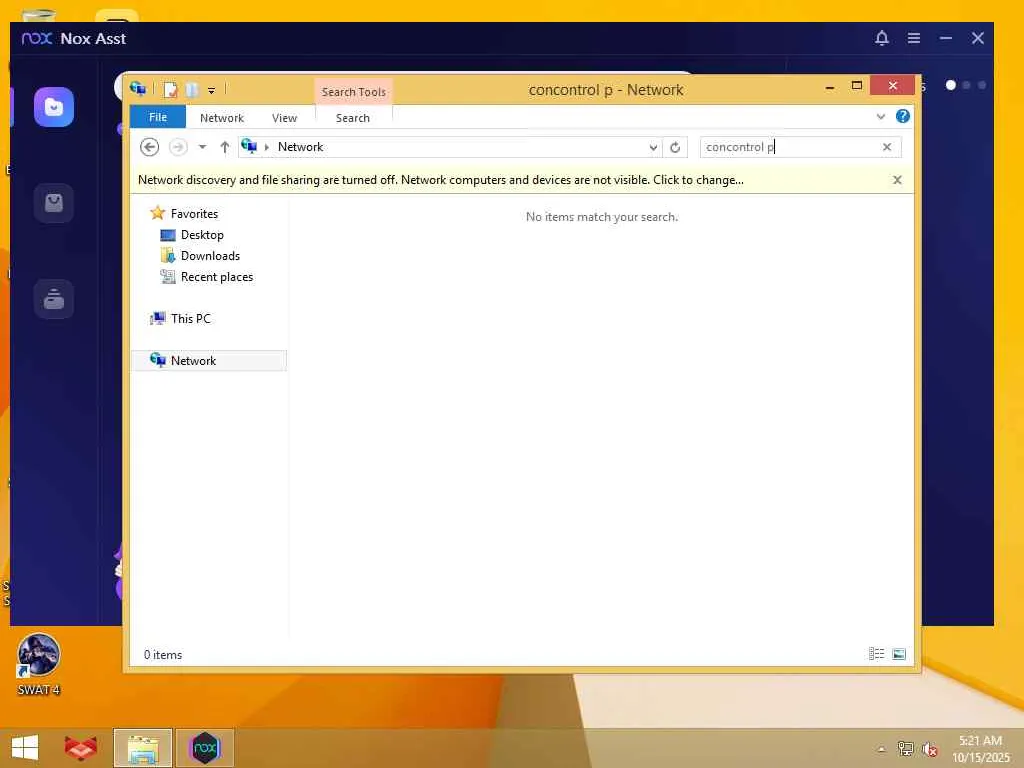Image resolution: width=1024 pixels, height=768 pixels.
Task: Open Explorer Help question mark icon
Action: pos(903,116)
